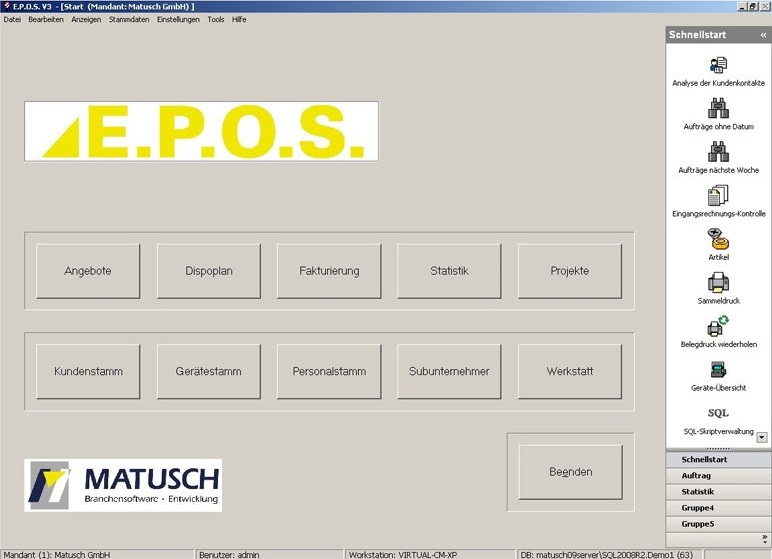Open the Kundenstamm module

(88, 371)
